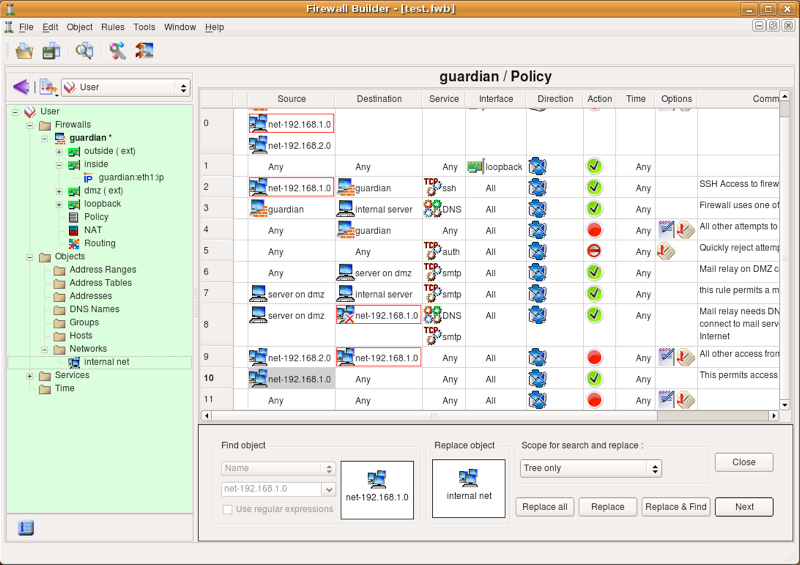This screenshot has width=800, height=565.
Task: Click the Replace button
Action: coord(607,507)
